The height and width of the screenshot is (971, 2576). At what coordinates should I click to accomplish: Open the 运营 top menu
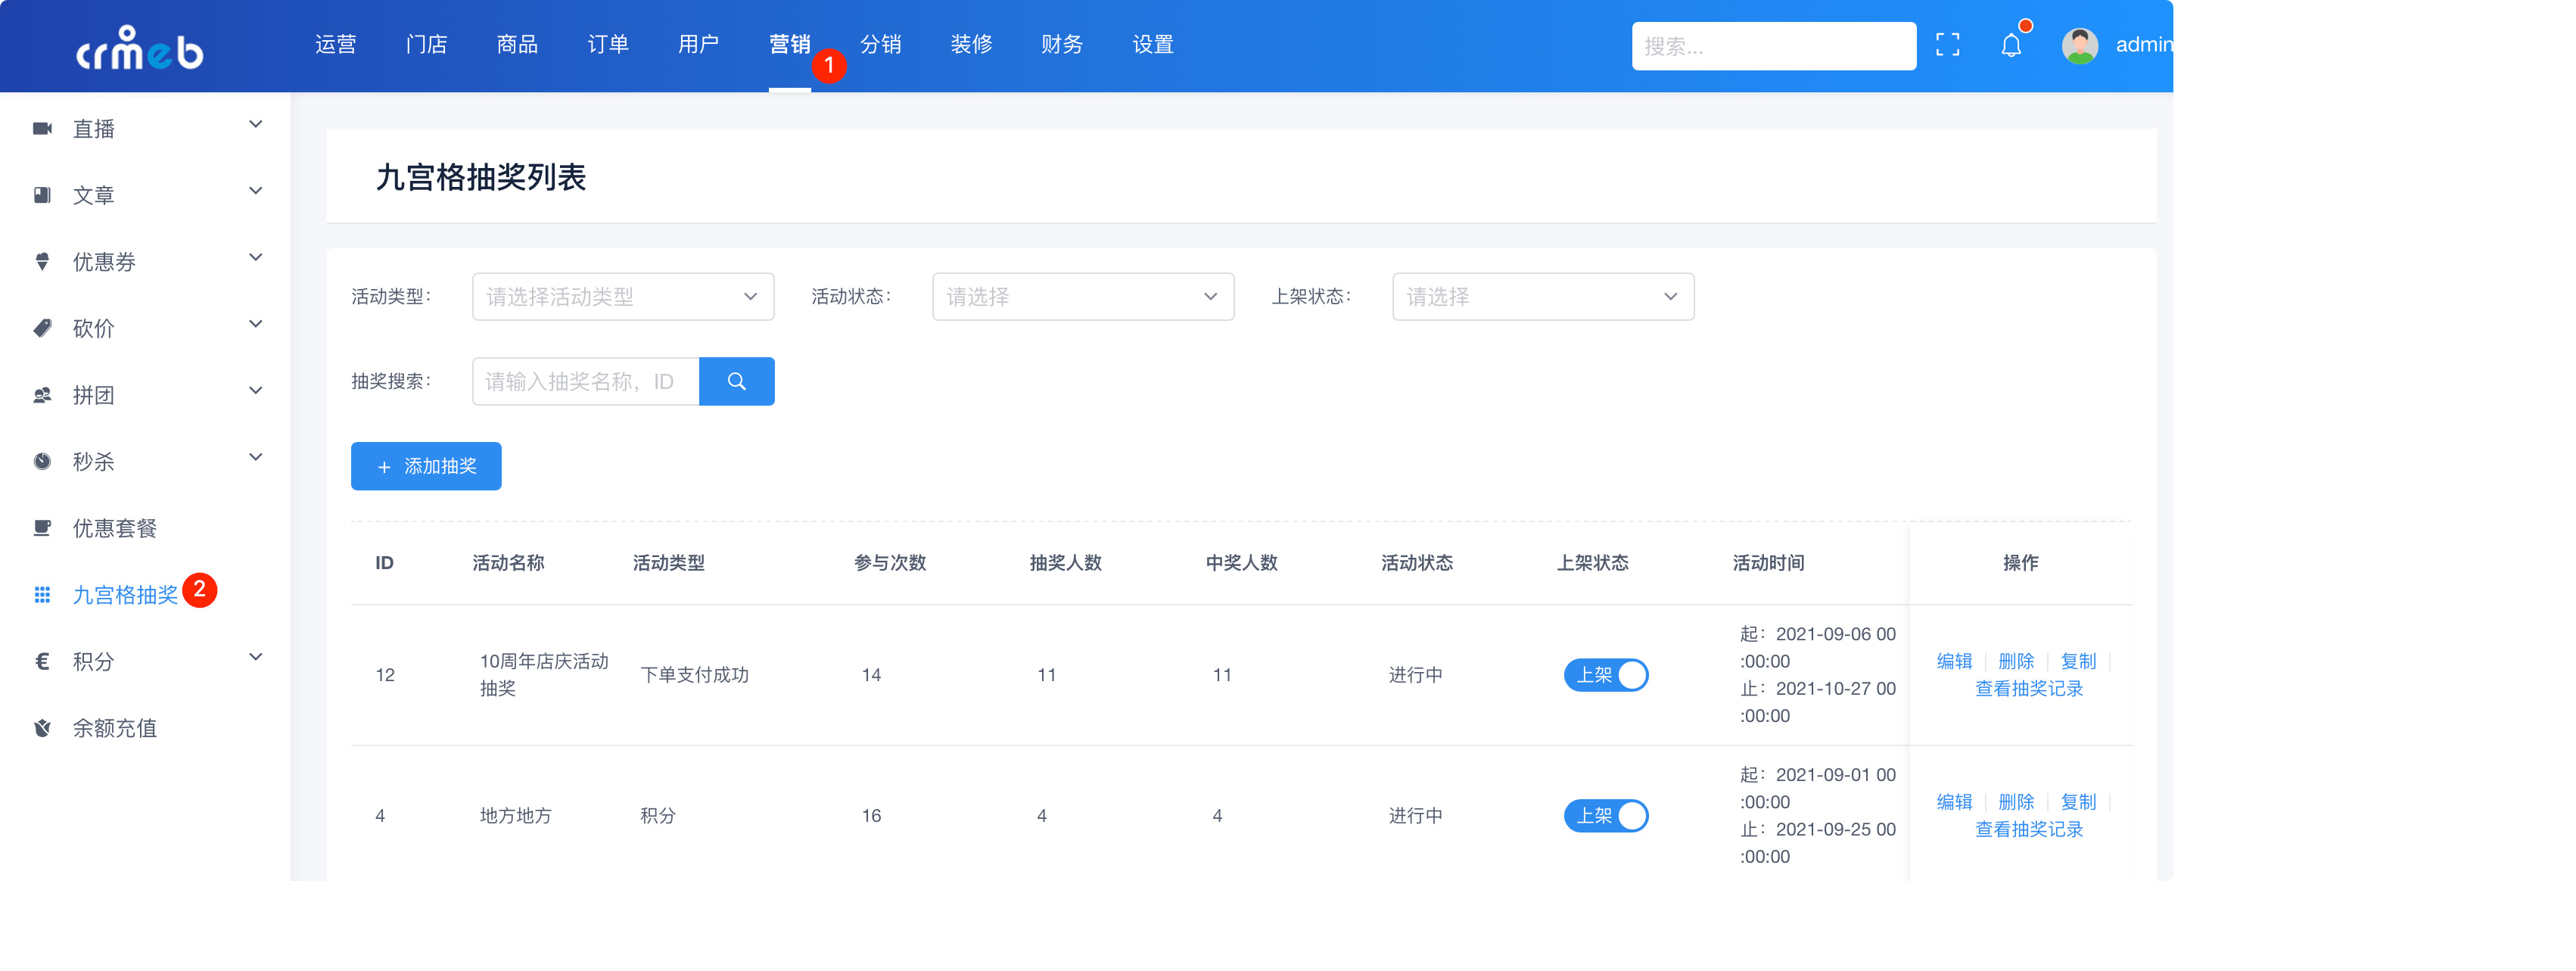(336, 45)
